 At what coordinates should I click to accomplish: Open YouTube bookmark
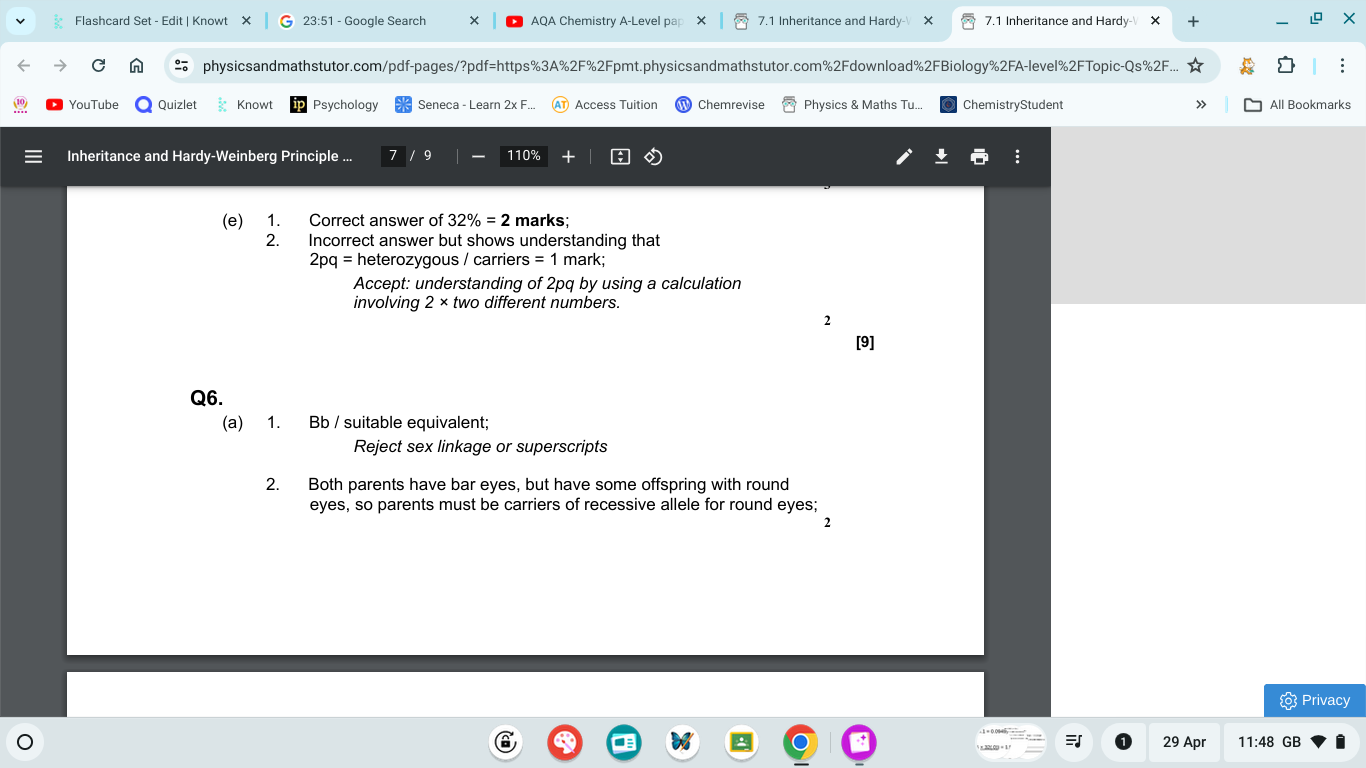[83, 104]
